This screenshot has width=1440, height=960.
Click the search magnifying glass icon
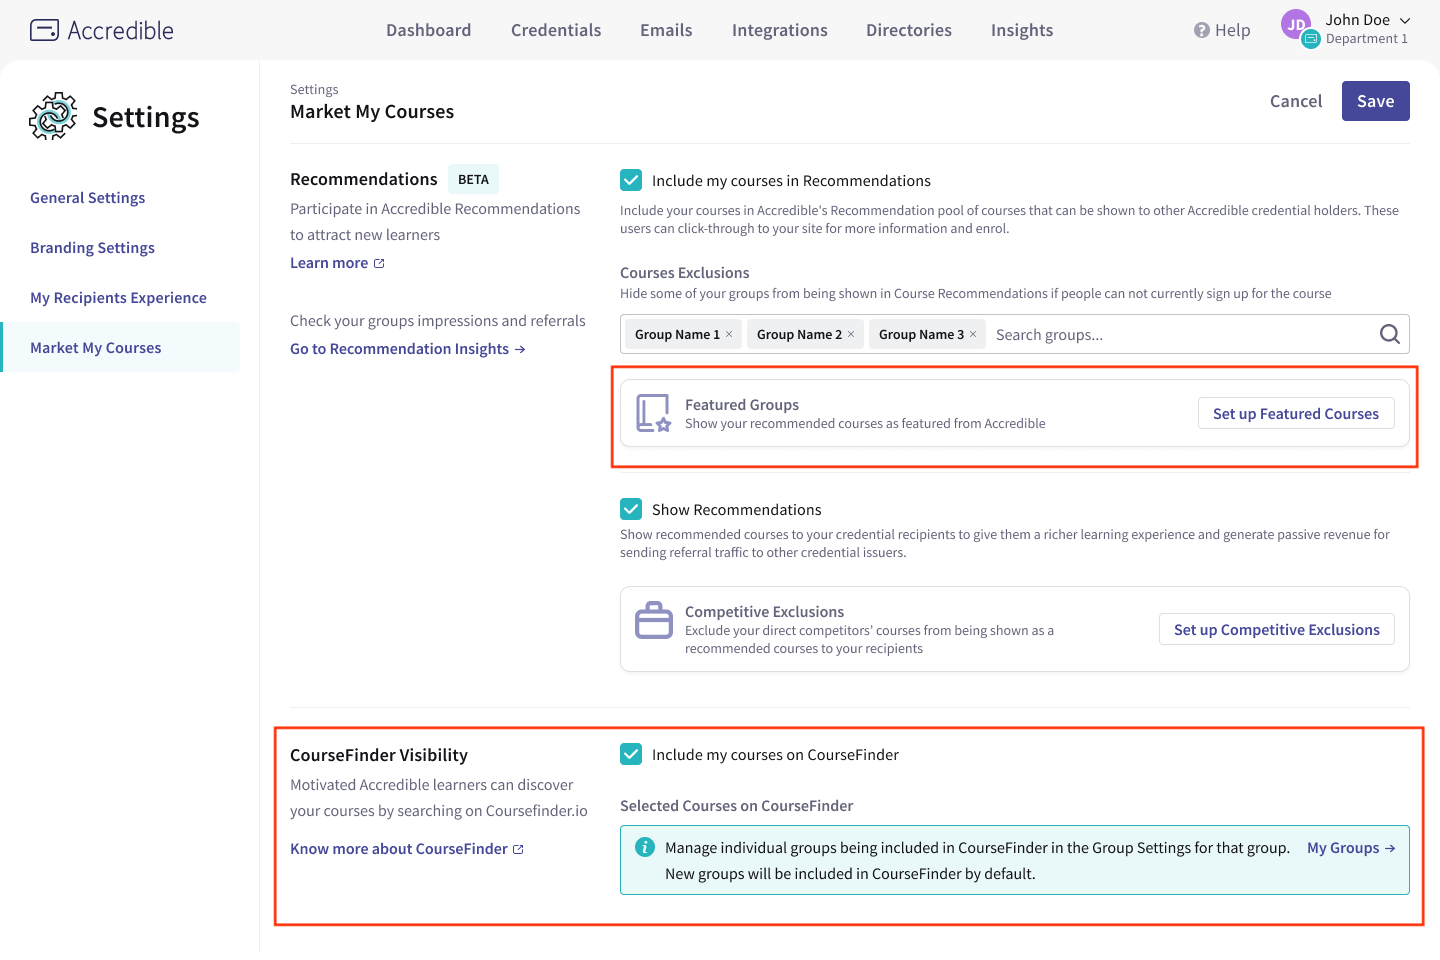pyautogui.click(x=1389, y=334)
